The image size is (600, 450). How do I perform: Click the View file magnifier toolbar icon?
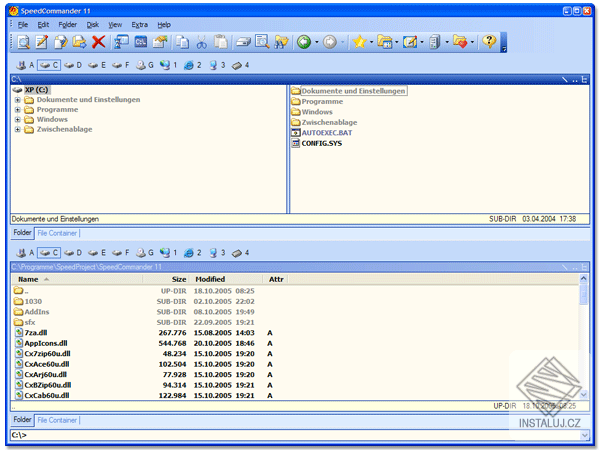pyautogui.click(x=24, y=42)
